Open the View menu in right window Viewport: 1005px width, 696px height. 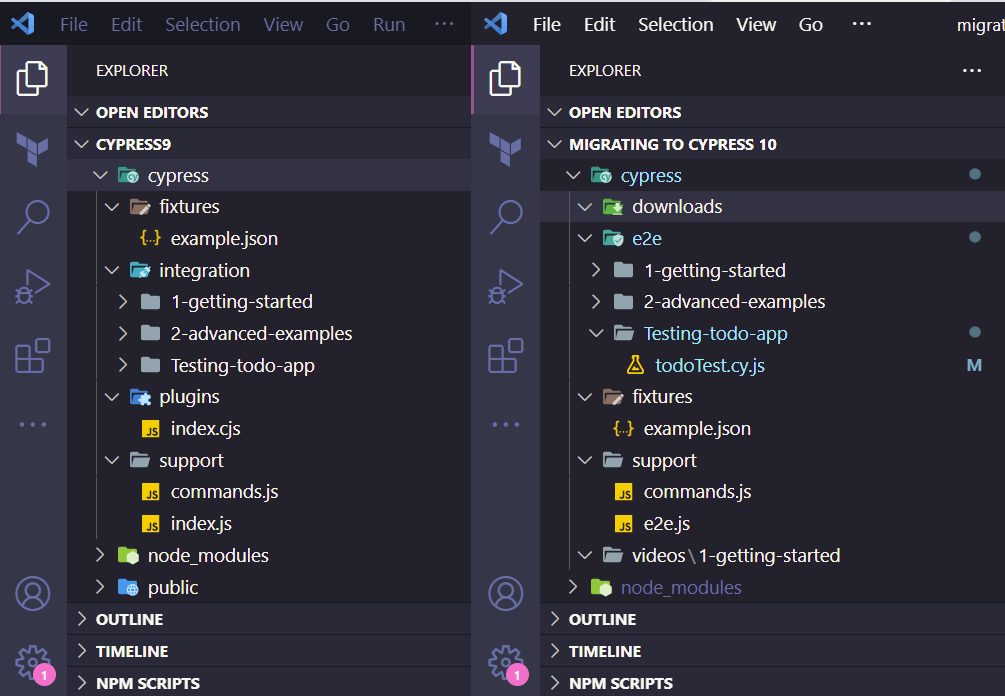[x=756, y=25]
